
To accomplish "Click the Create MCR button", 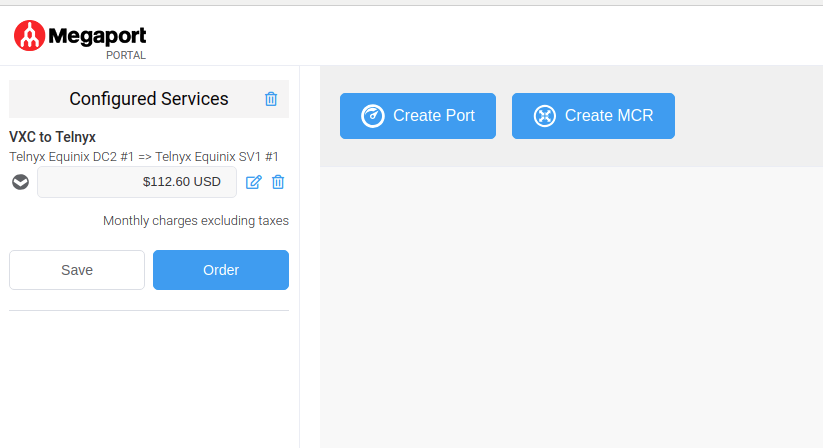I will pyautogui.click(x=593, y=116).
